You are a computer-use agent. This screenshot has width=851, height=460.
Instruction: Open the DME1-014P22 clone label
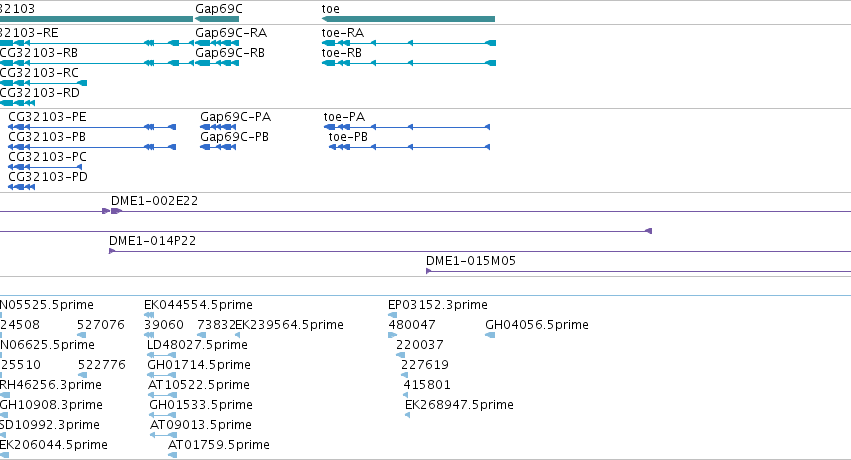click(x=153, y=241)
